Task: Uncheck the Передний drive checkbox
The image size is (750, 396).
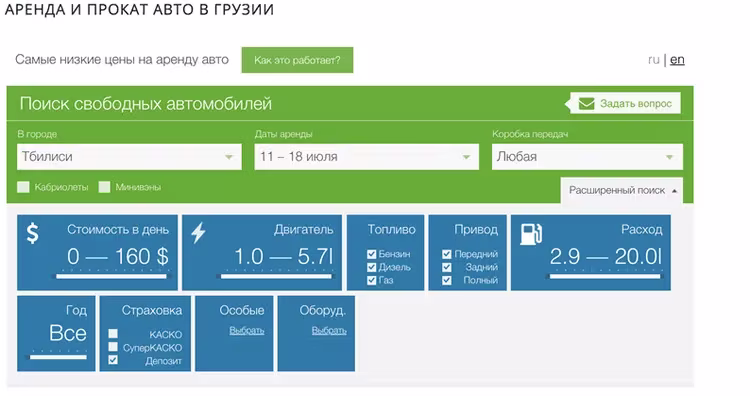Action: [x=447, y=254]
